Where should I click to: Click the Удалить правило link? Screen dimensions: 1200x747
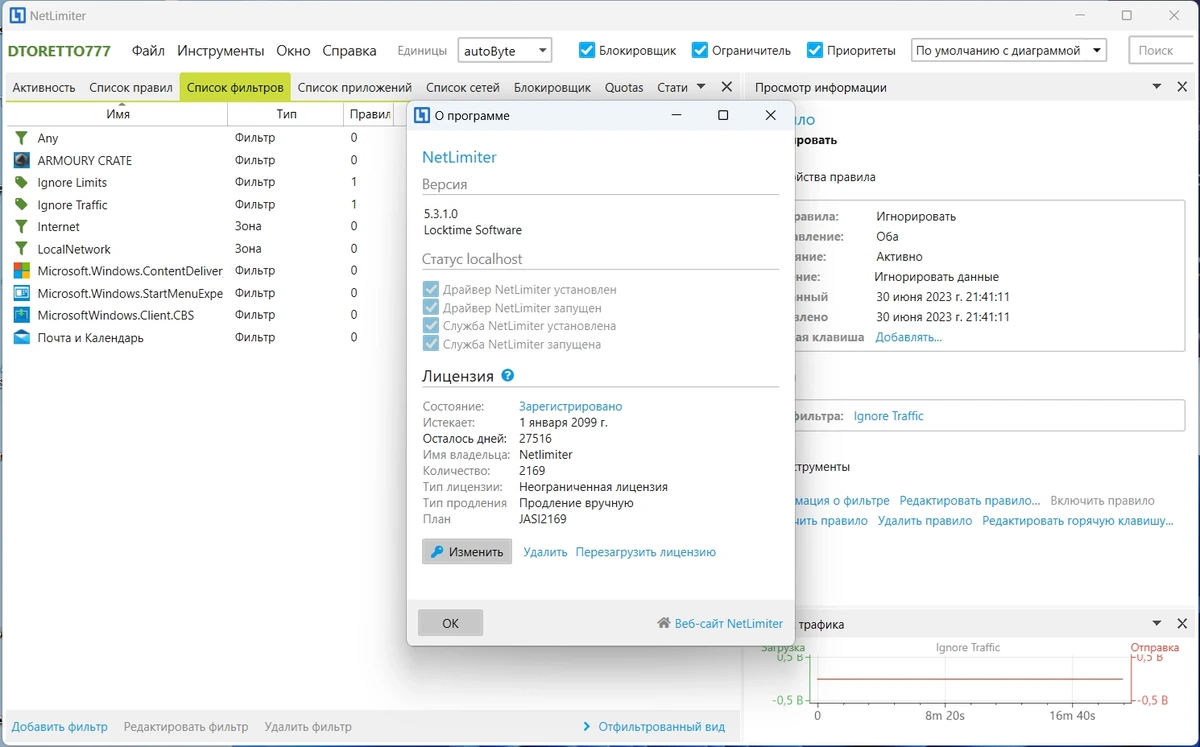click(x=925, y=521)
